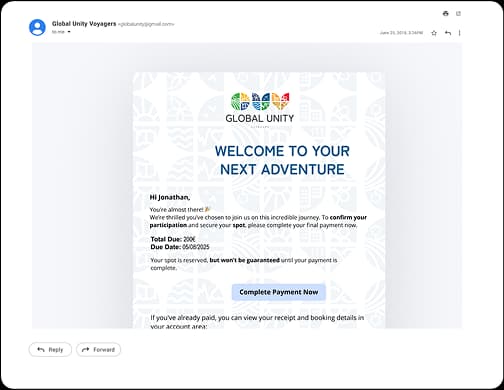Click the sender profile avatar

click(x=37, y=27)
